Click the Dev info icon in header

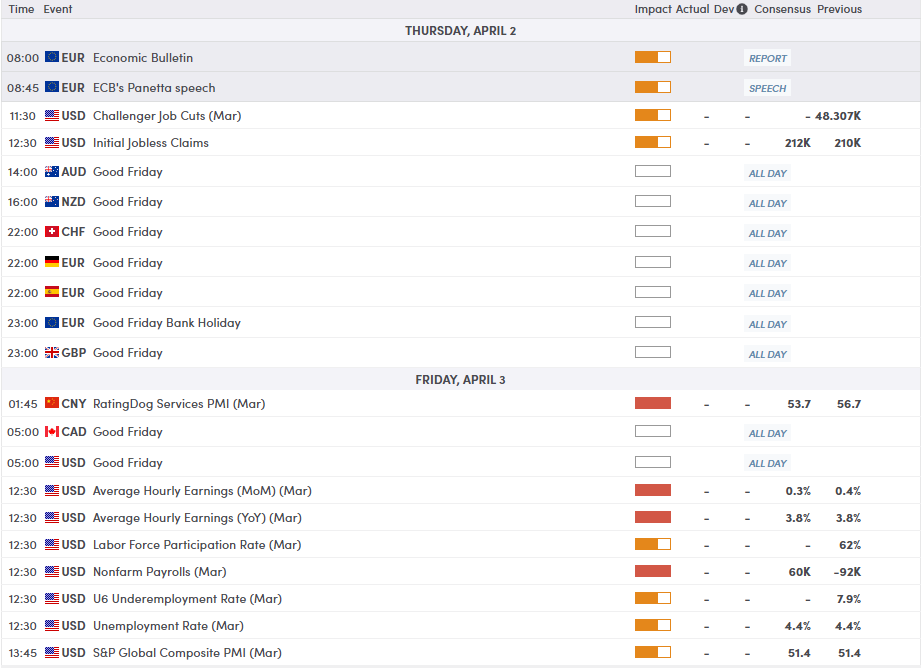point(742,9)
